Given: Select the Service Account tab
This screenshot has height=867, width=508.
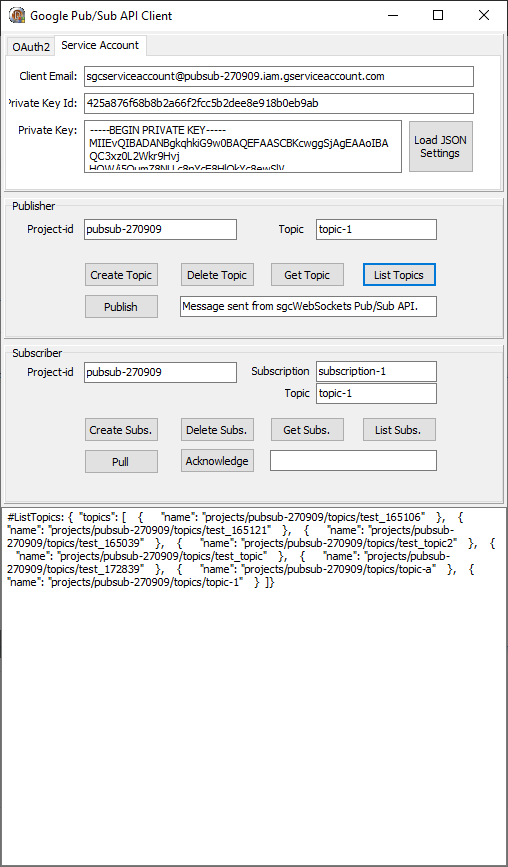Looking at the screenshot, I should tap(100, 45).
